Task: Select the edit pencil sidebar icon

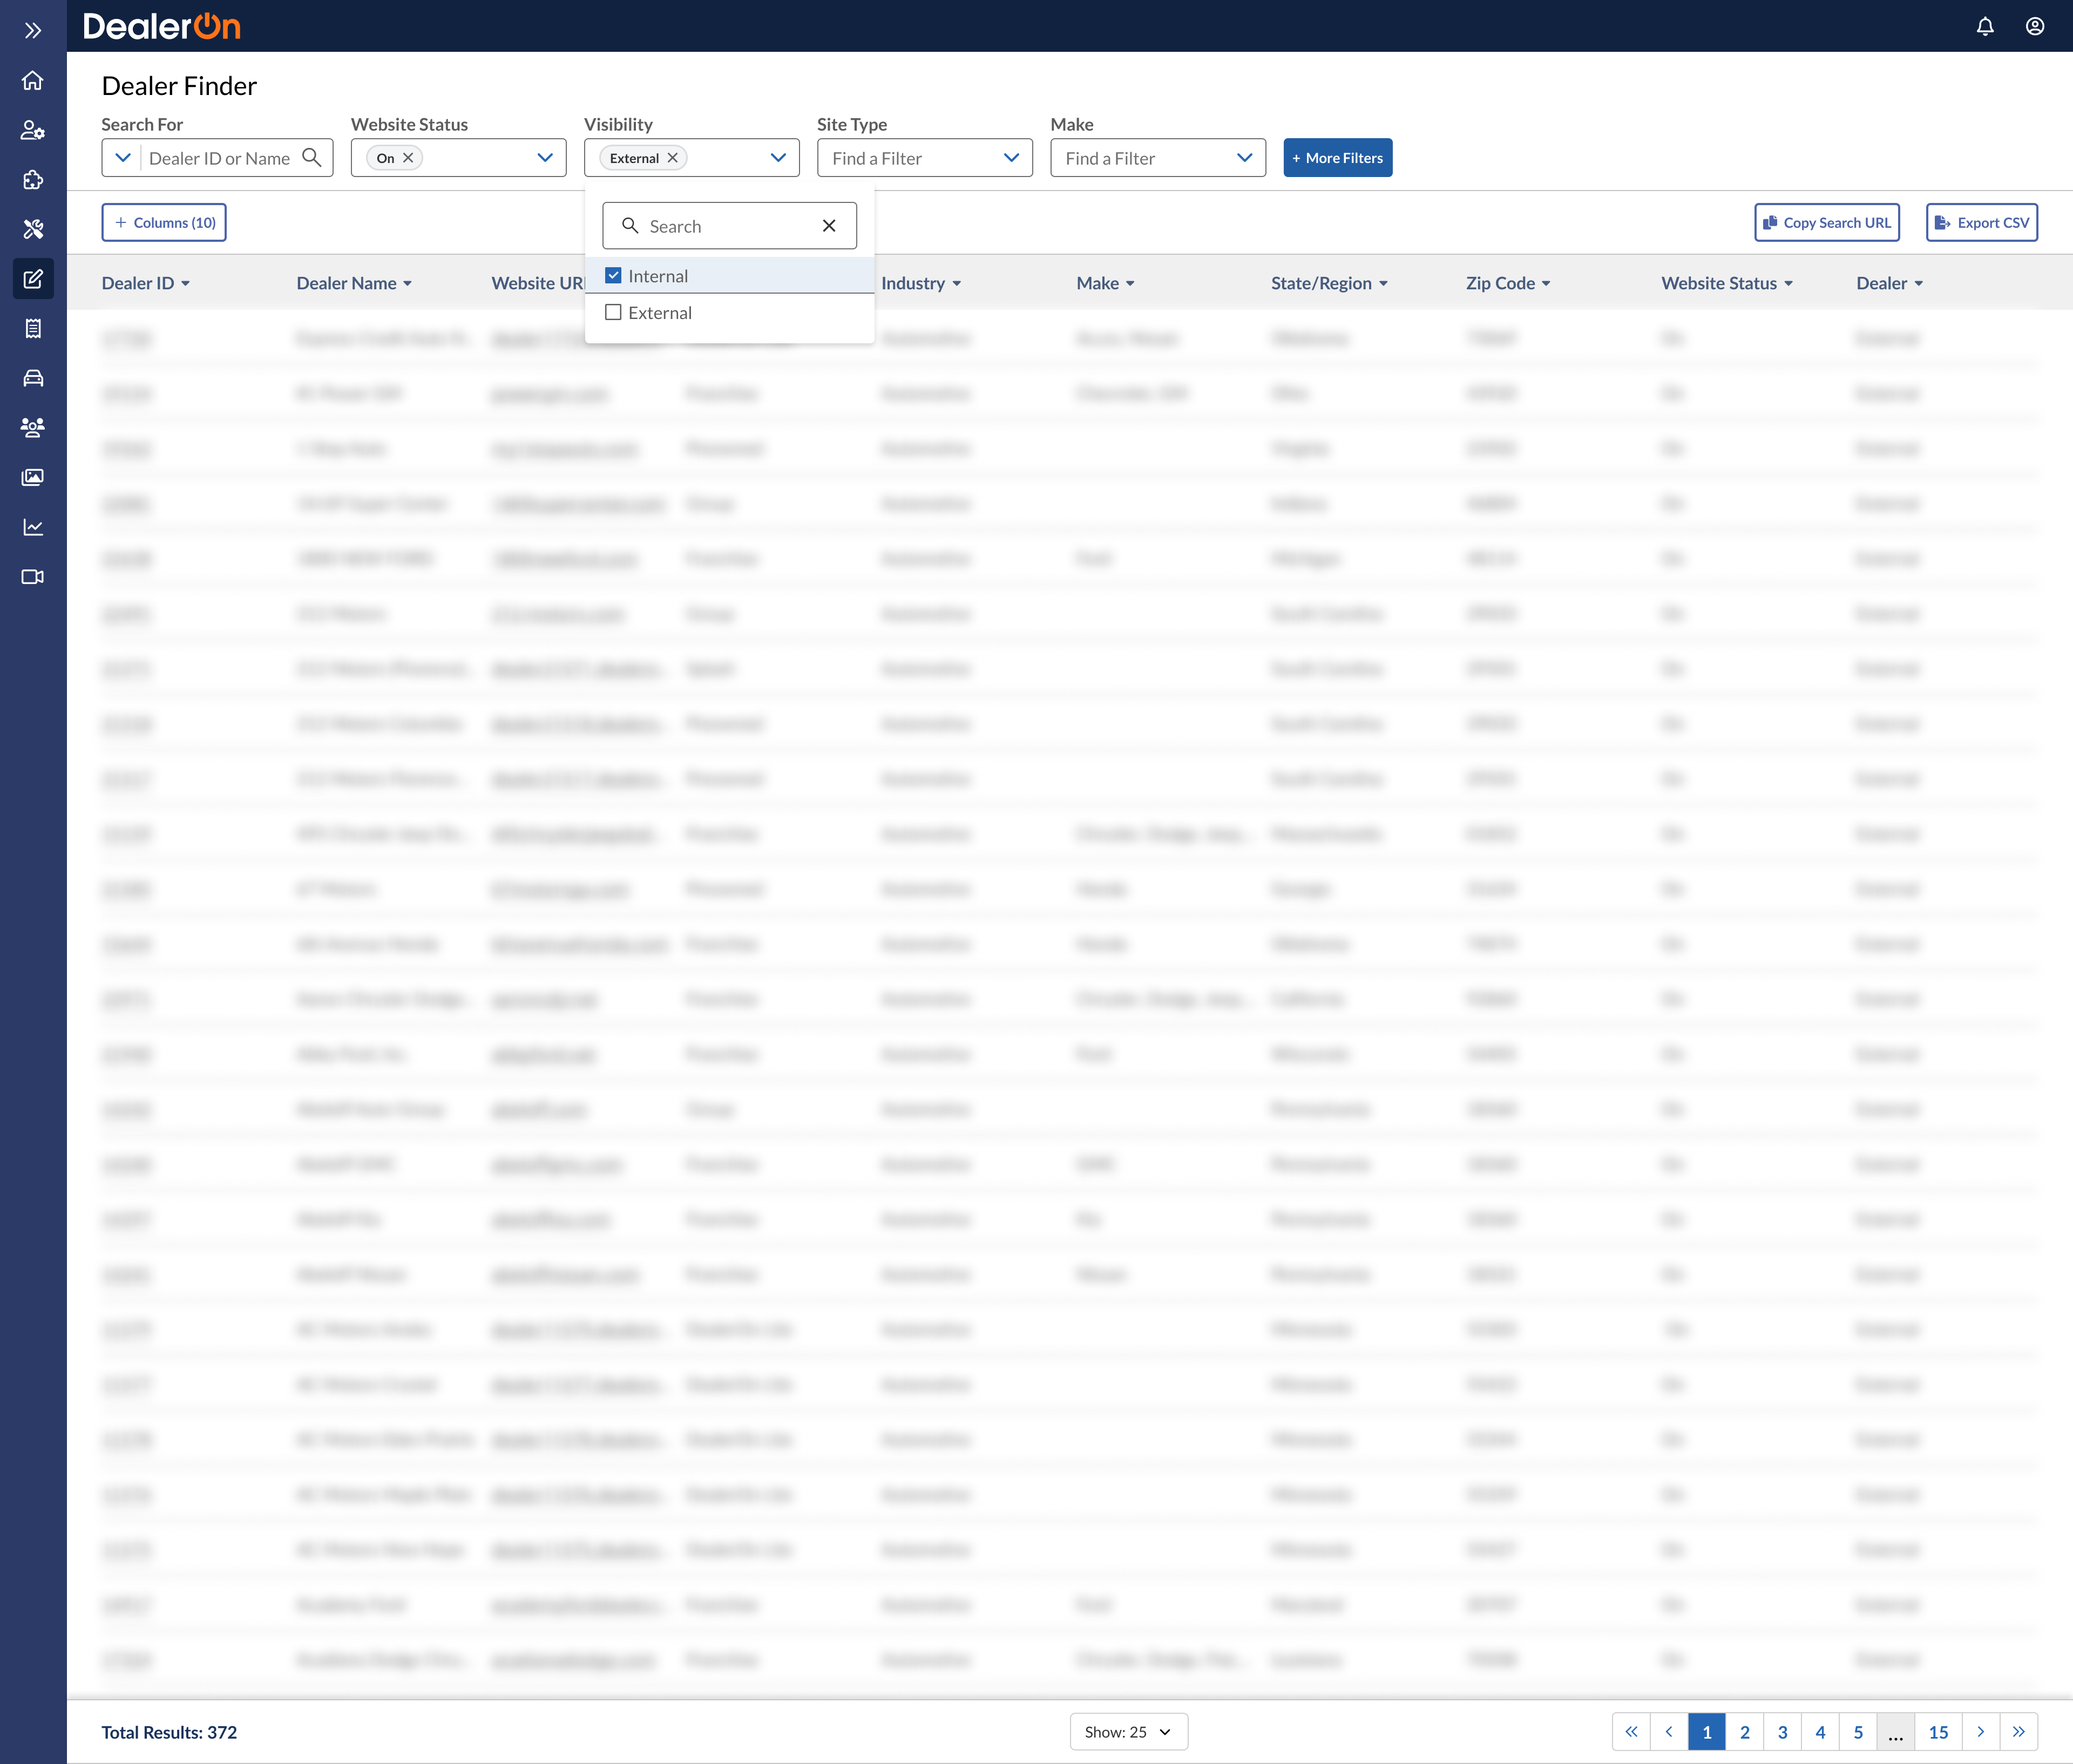Action: 33,279
